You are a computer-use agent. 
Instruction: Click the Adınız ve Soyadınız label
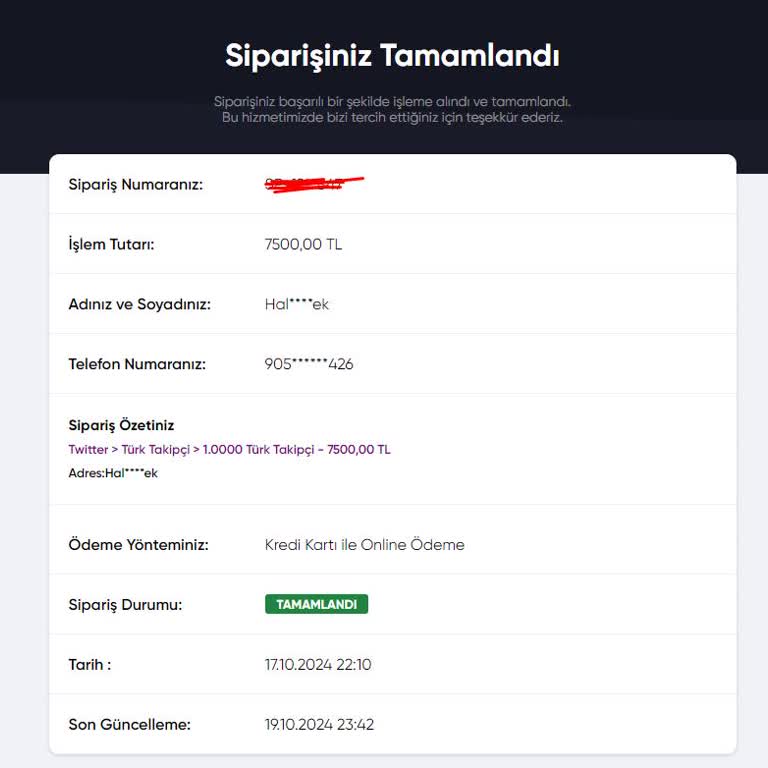click(139, 304)
